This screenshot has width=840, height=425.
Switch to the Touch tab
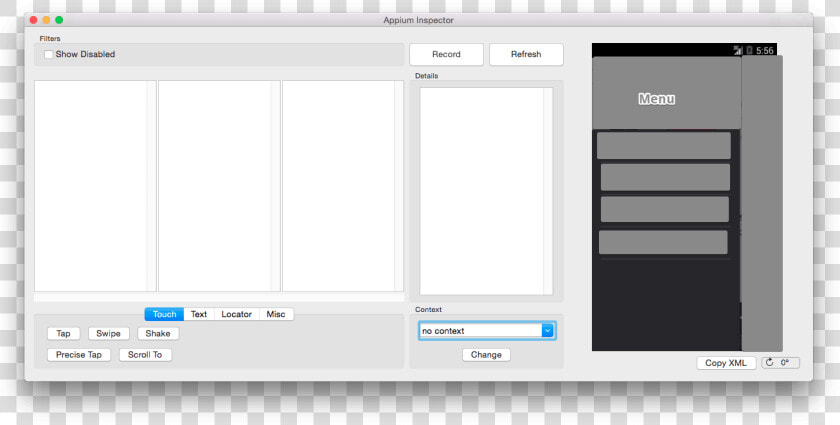click(x=164, y=314)
